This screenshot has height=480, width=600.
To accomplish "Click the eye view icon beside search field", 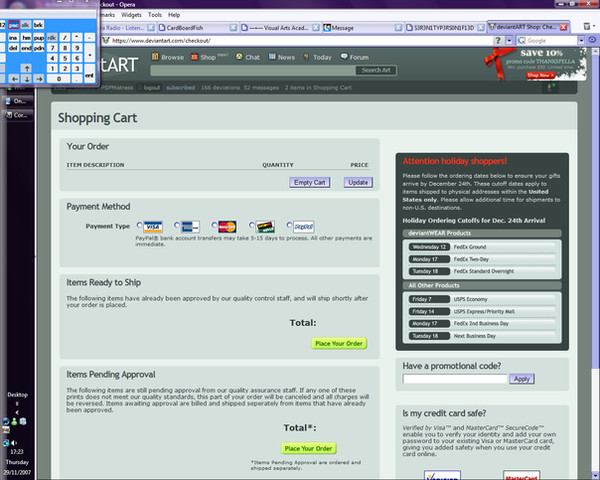I will coord(592,40).
